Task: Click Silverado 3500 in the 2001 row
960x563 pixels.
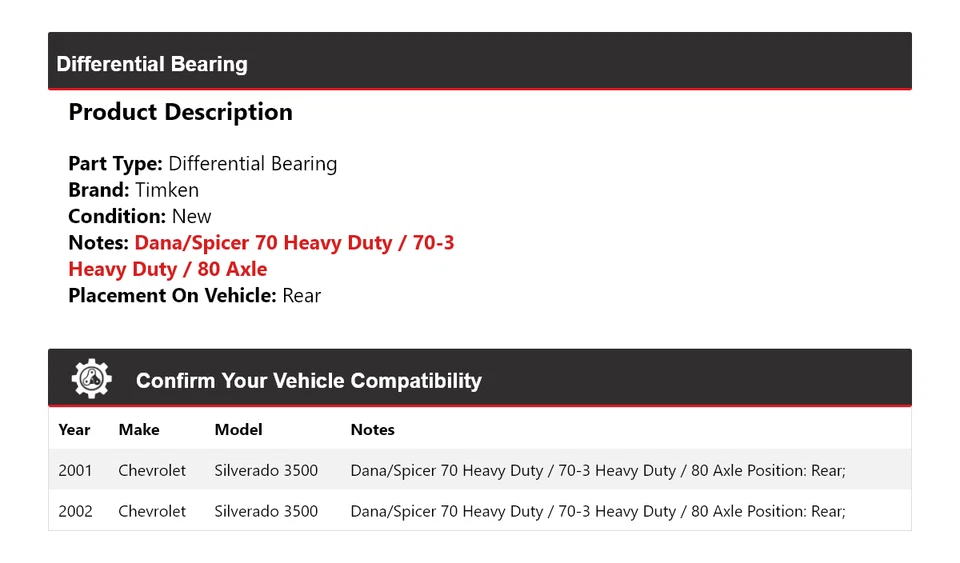Action: tap(266, 470)
